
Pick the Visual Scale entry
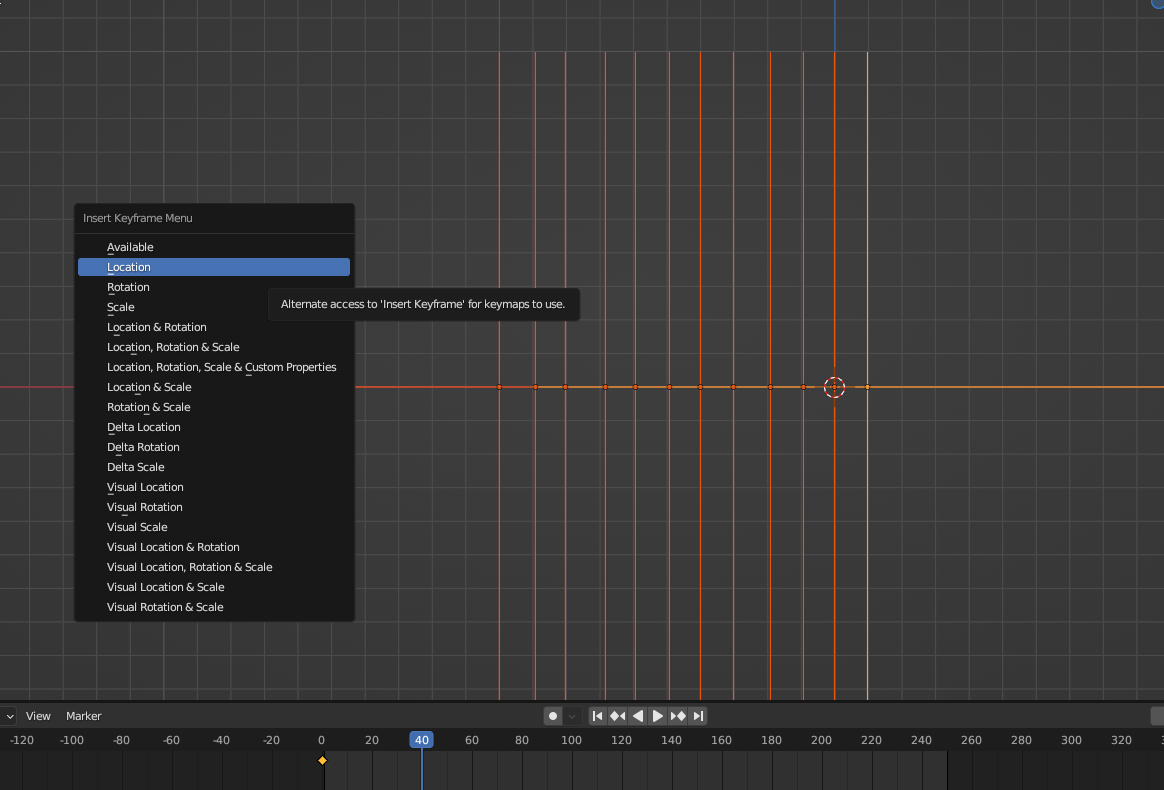tap(214, 527)
